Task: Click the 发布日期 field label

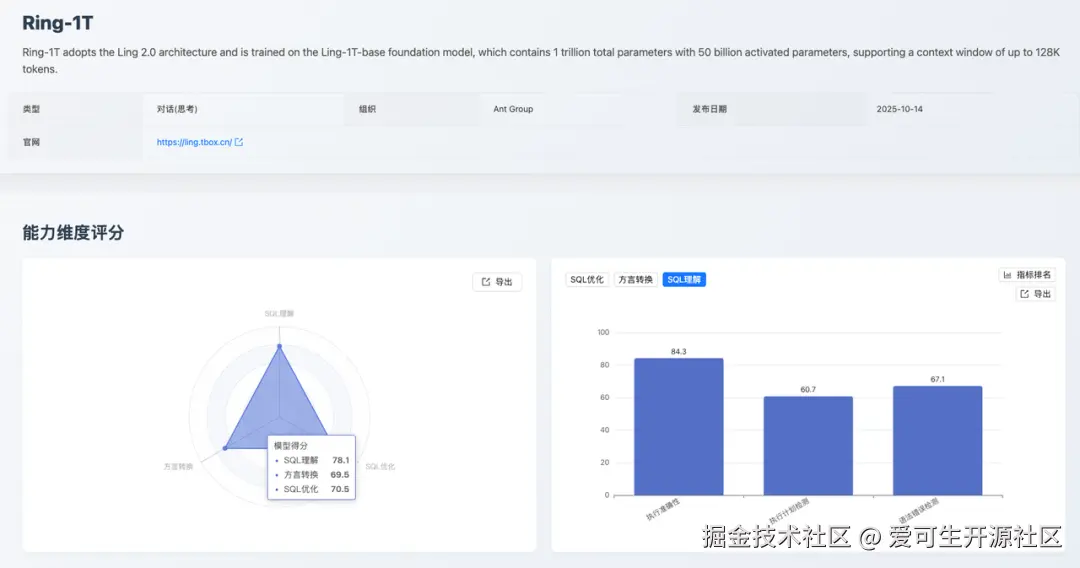Action: click(x=709, y=109)
